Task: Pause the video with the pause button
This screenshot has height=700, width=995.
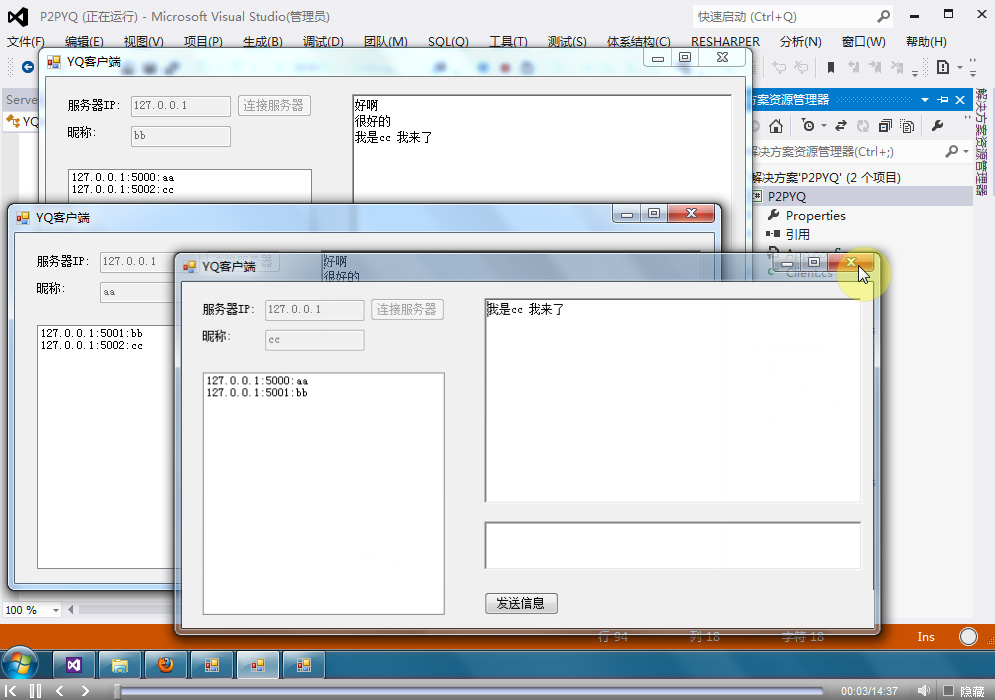Action: click(x=35, y=691)
